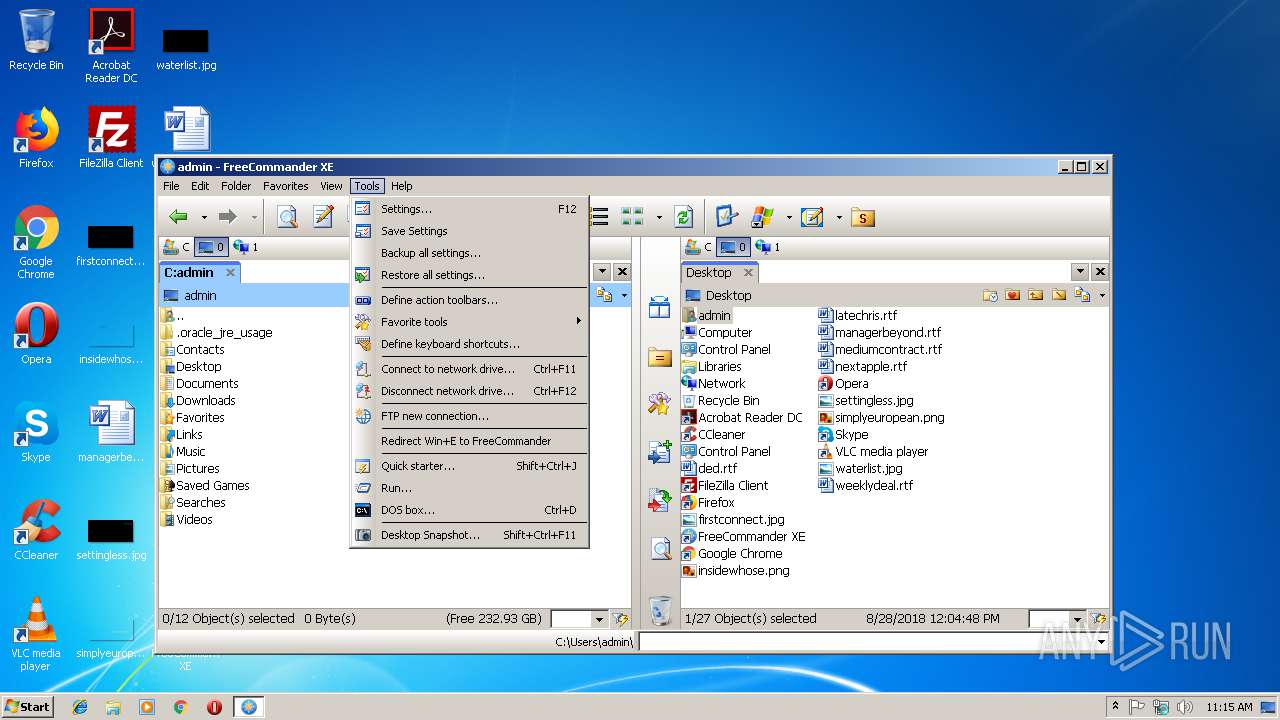Open the Favorites menu in menu bar
This screenshot has width=1280, height=720.
coord(286,186)
